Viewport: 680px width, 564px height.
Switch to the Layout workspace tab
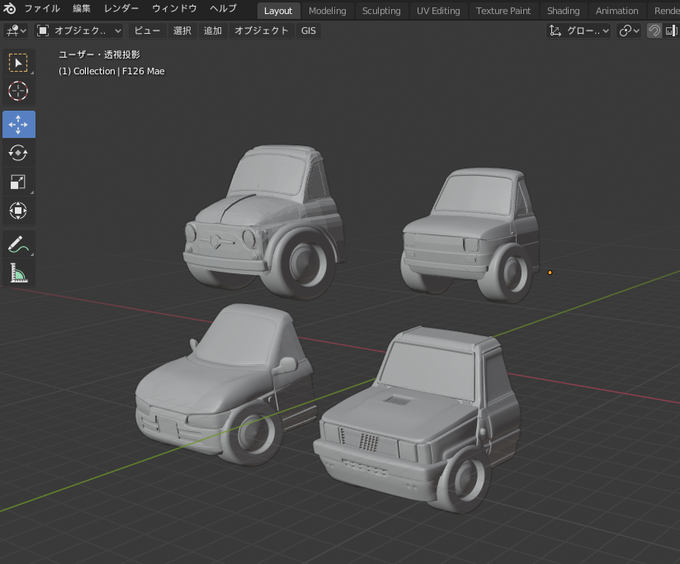pyautogui.click(x=278, y=11)
